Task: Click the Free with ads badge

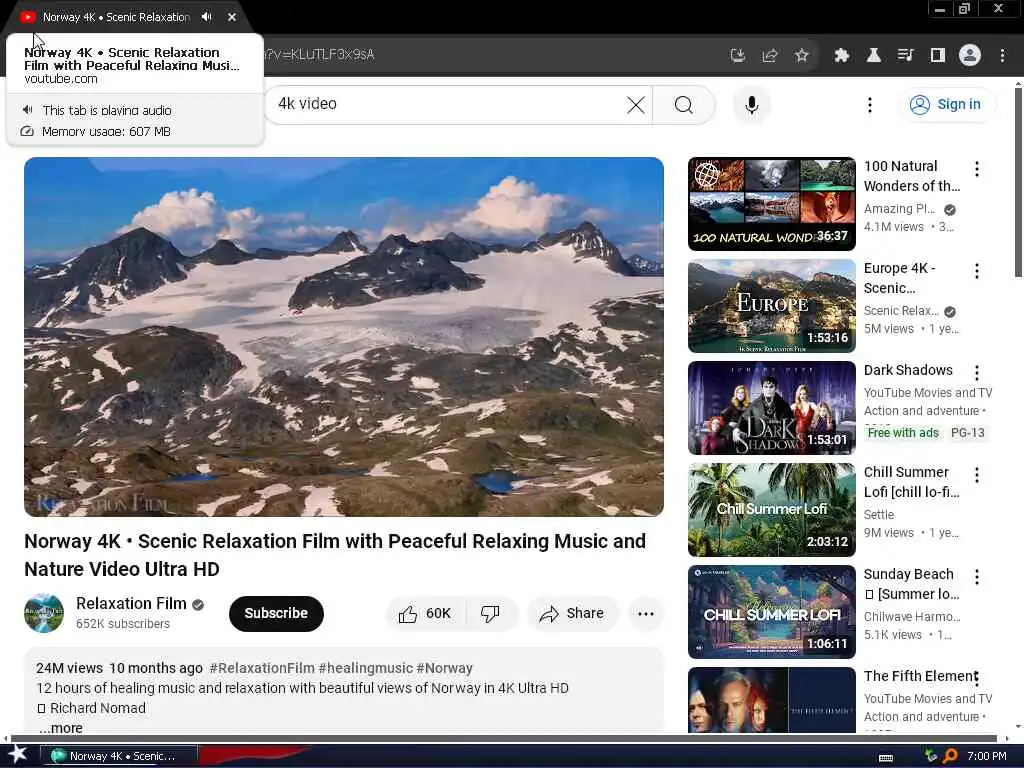Action: point(903,433)
